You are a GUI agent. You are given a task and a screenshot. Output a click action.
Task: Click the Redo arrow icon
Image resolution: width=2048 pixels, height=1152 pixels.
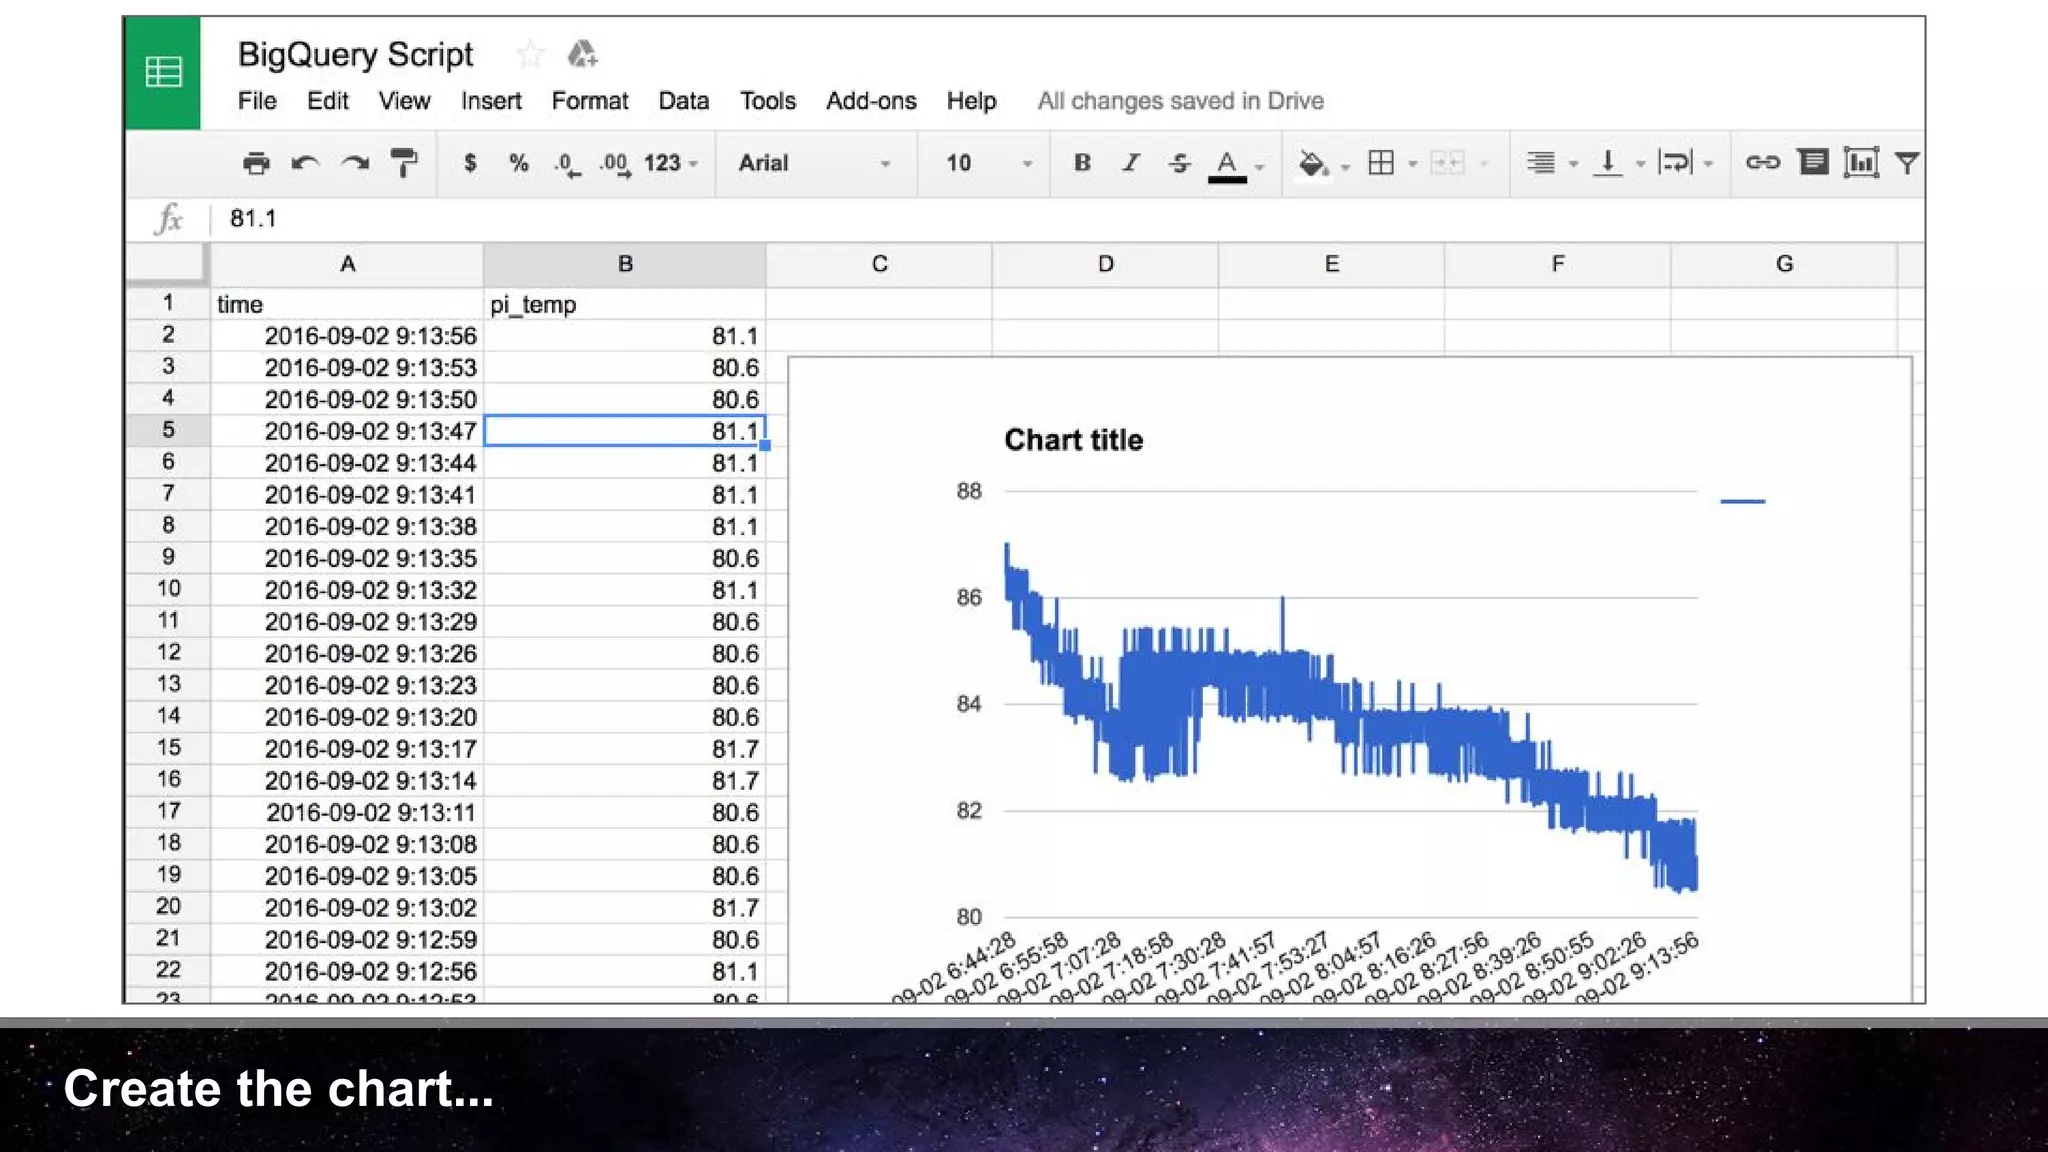[355, 163]
